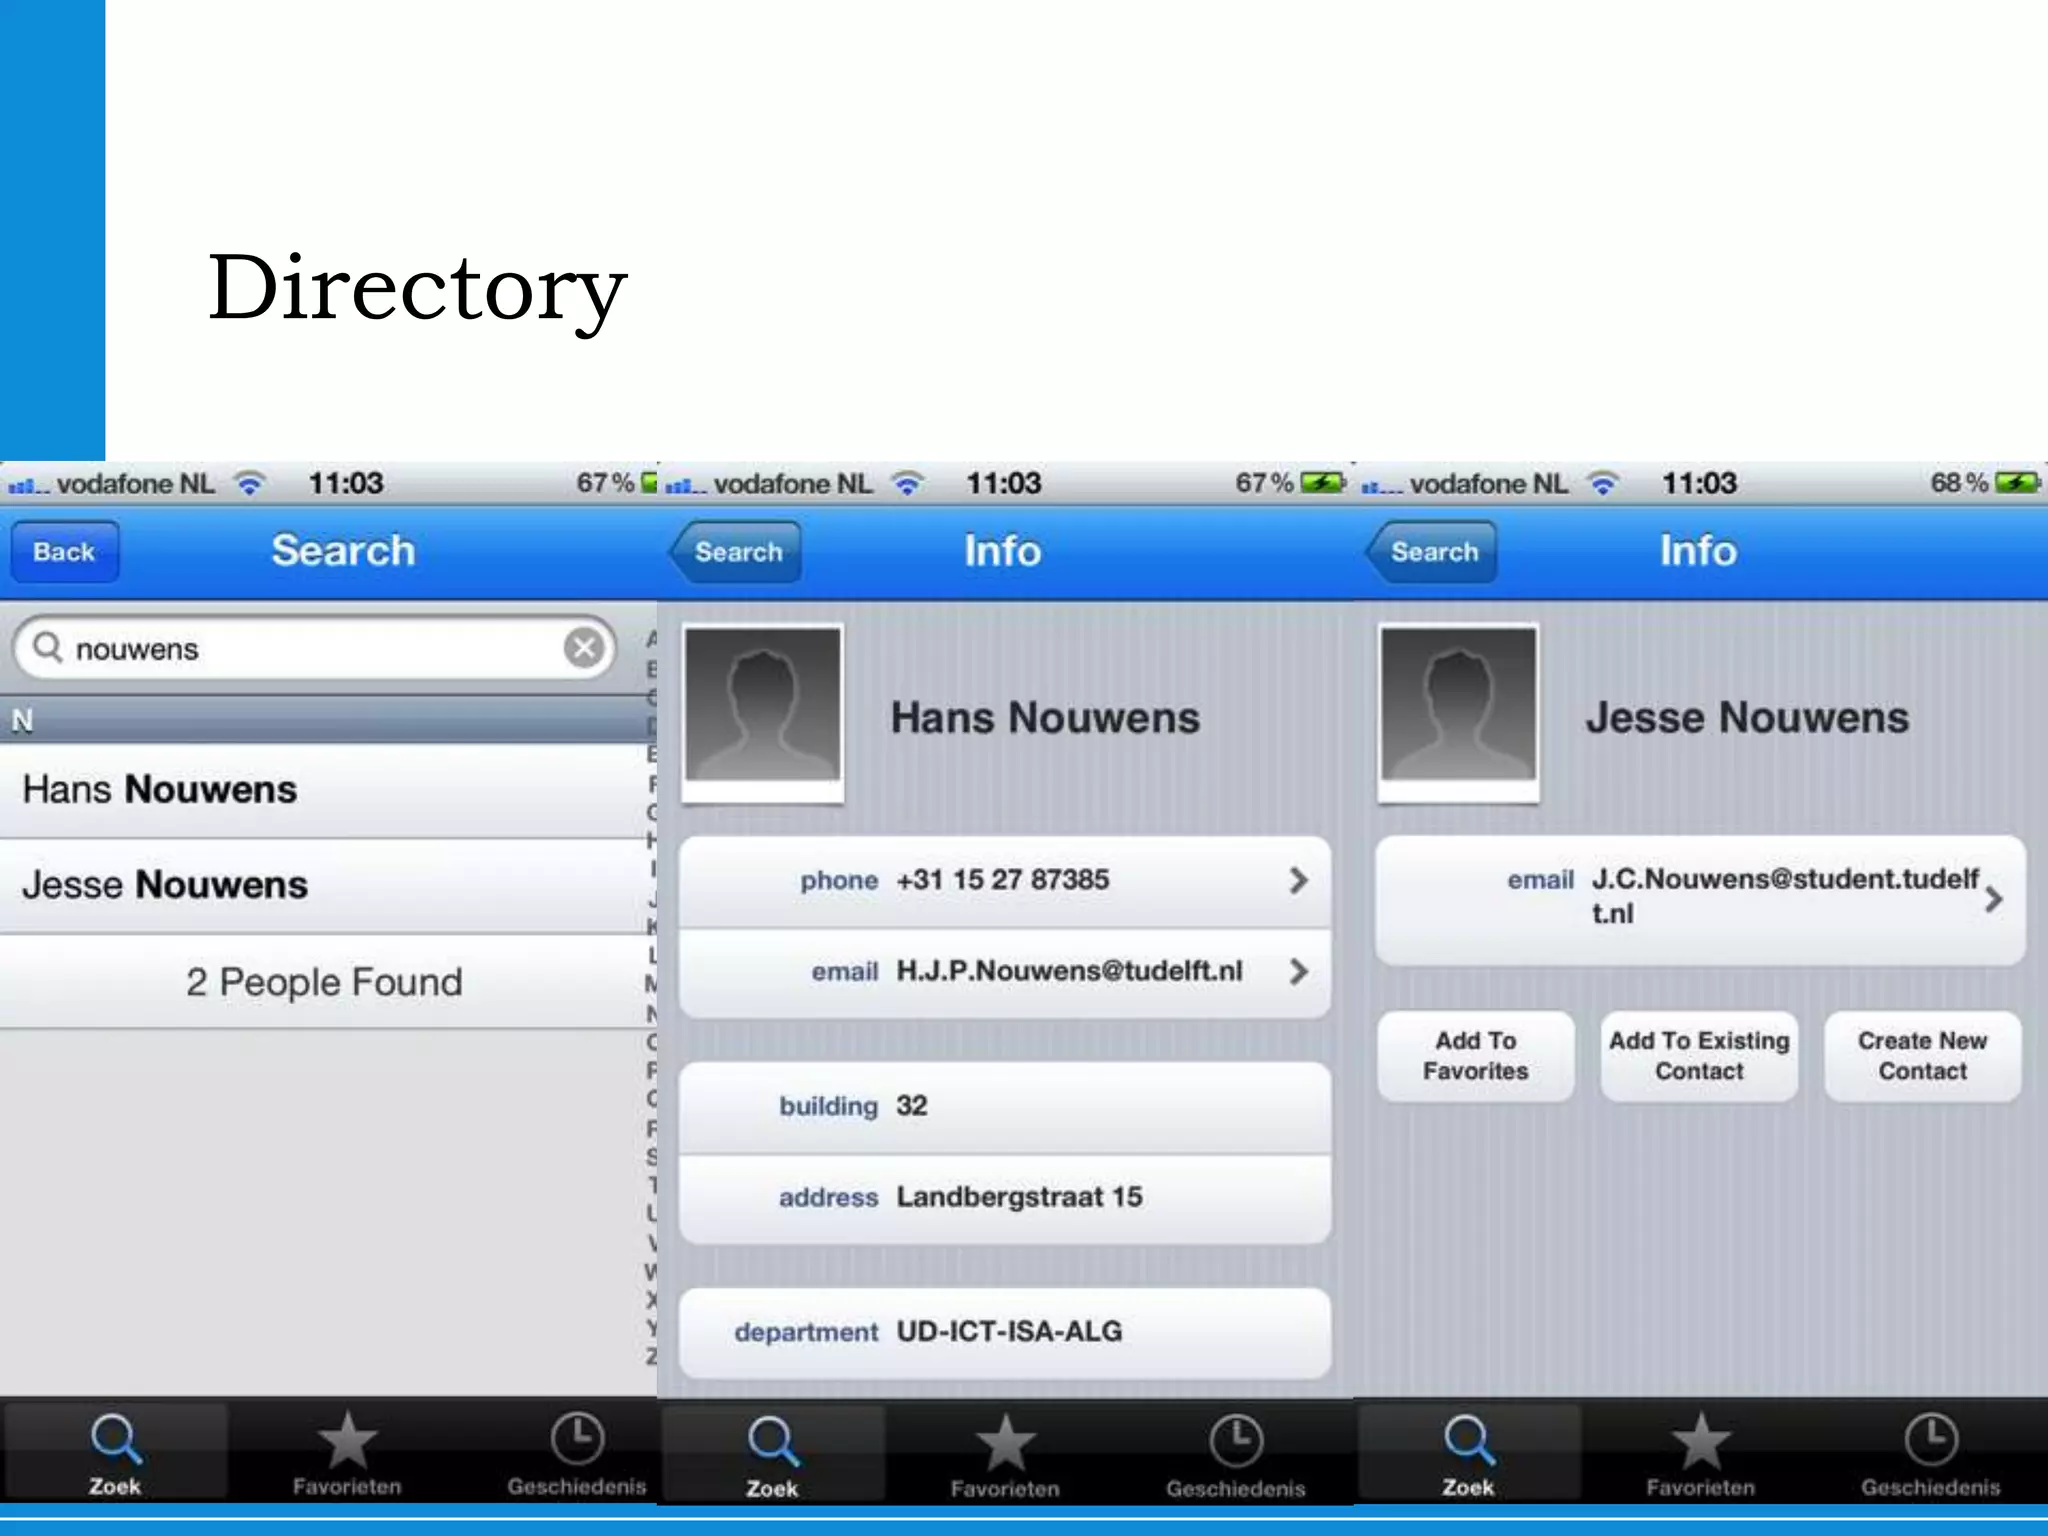Tap Search back button on Jesse Nouwens Info
The height and width of the screenshot is (1536, 2048).
coord(1431,551)
